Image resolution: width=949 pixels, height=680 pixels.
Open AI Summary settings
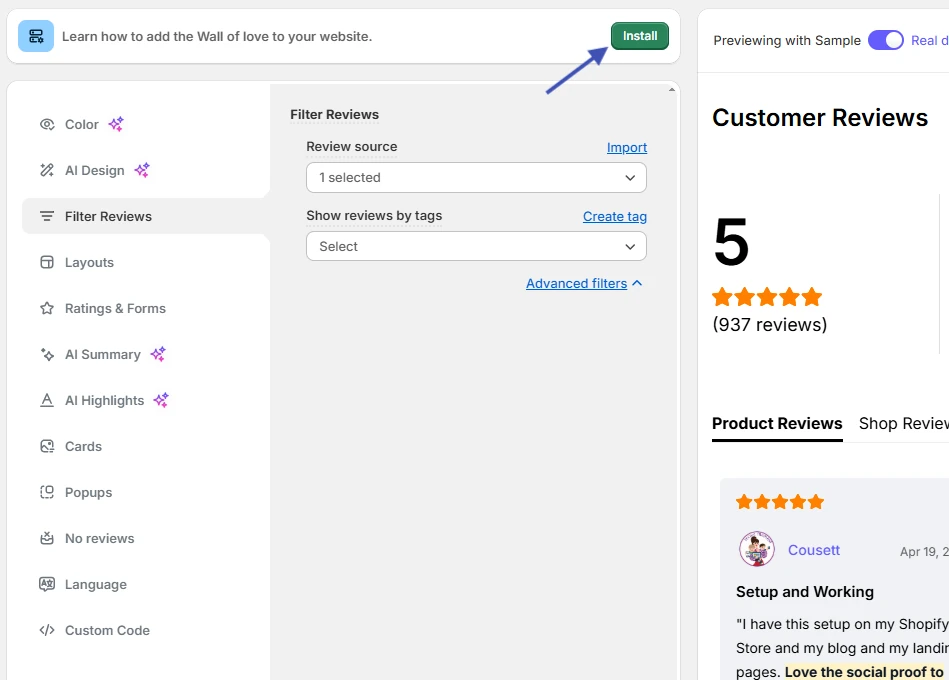102,354
